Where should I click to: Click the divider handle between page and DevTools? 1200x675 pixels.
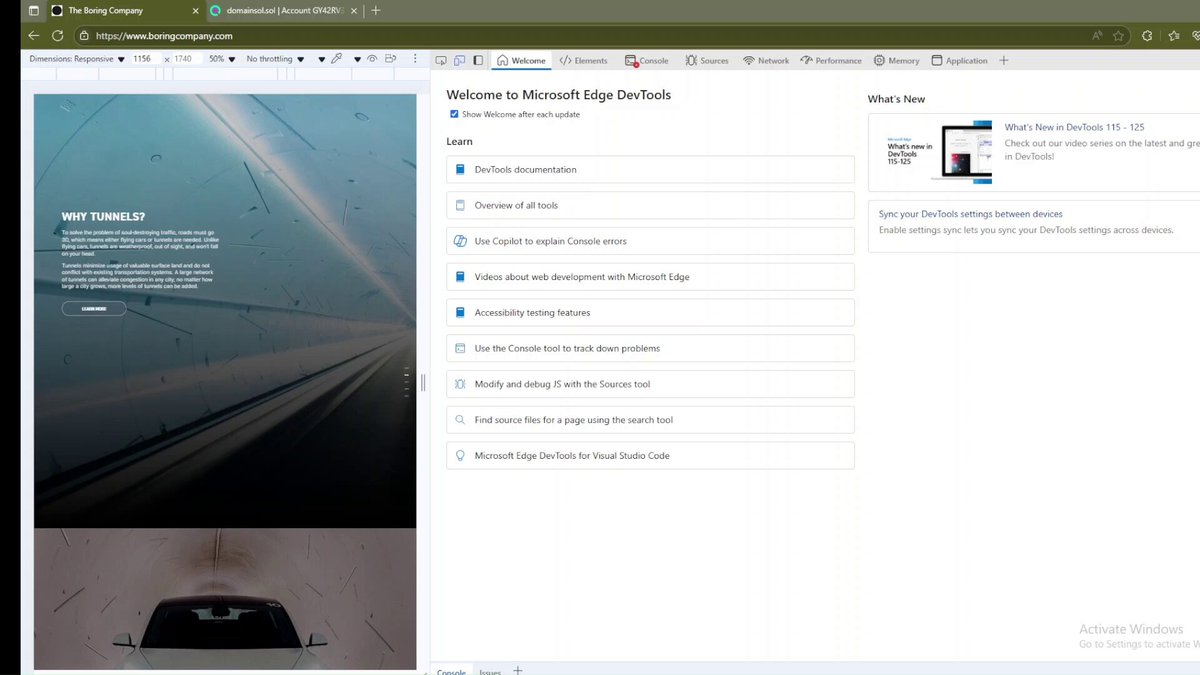tap(423, 382)
